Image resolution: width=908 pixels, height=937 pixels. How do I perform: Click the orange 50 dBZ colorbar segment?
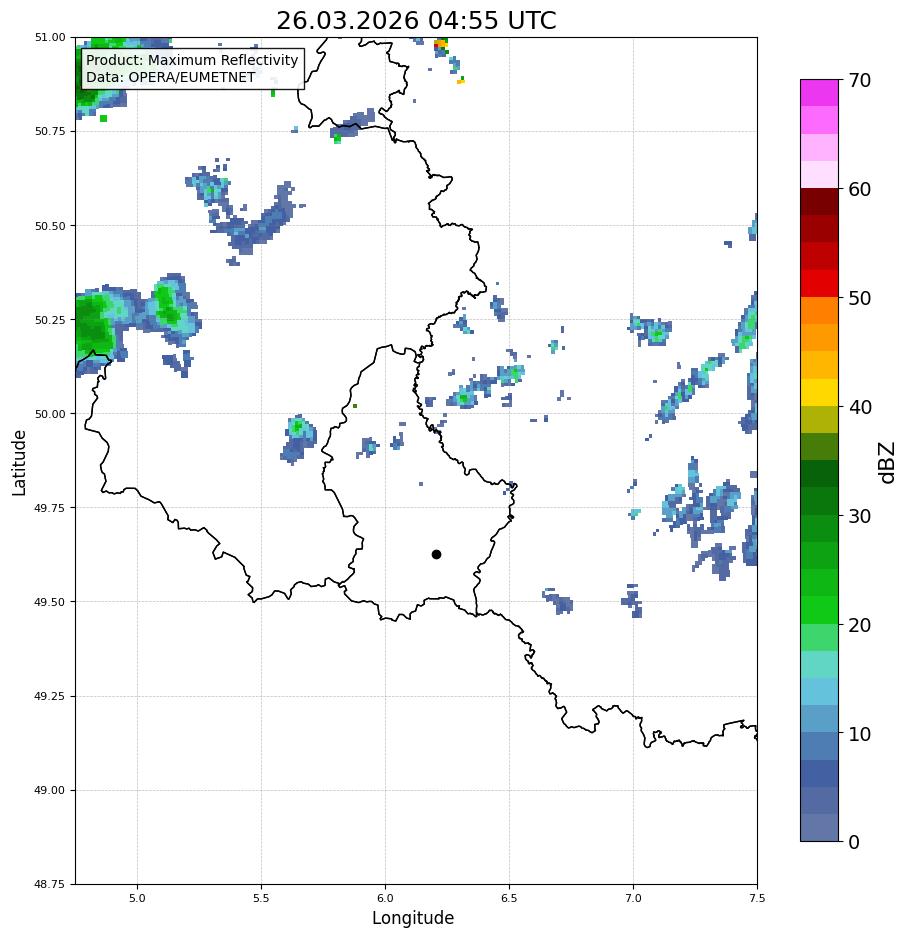tap(820, 310)
